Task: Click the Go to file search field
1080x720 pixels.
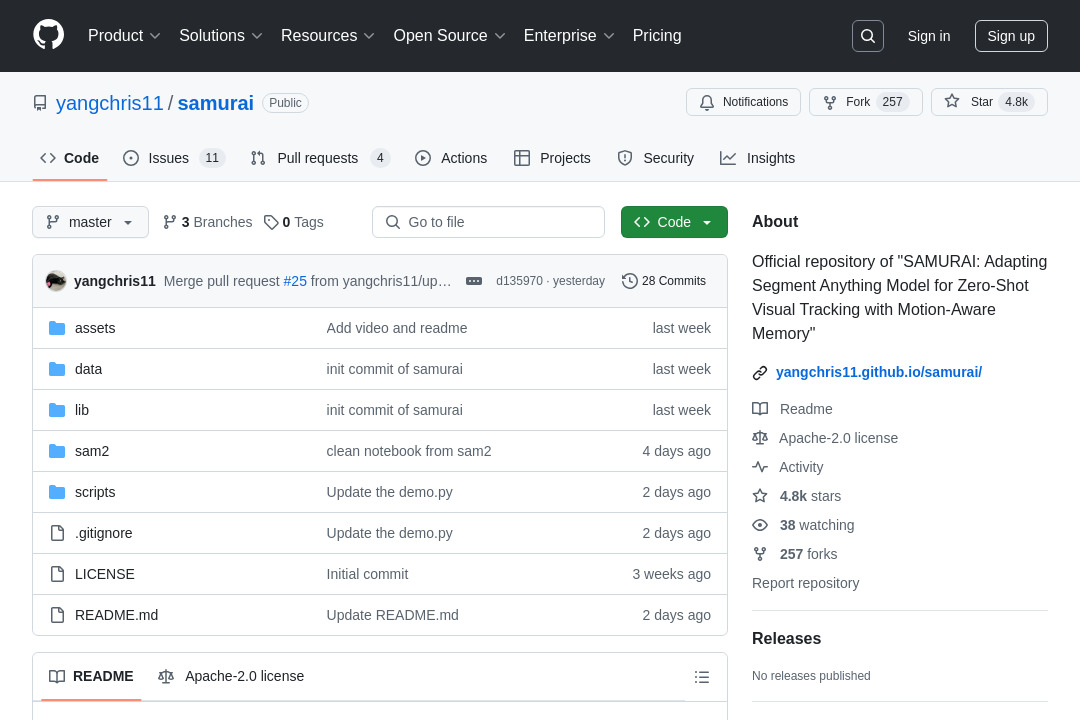Action: point(488,222)
